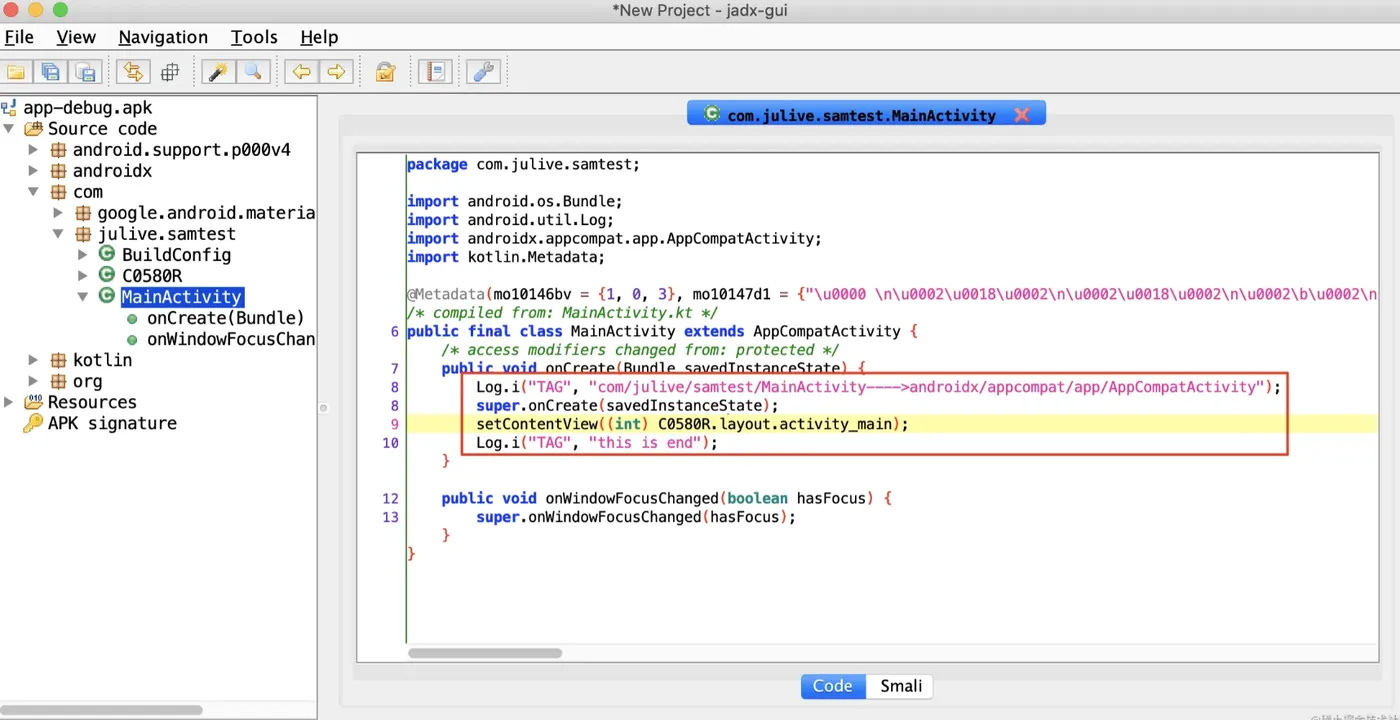Collapse the com package node
Viewport: 1400px width, 720px height.
33,192
